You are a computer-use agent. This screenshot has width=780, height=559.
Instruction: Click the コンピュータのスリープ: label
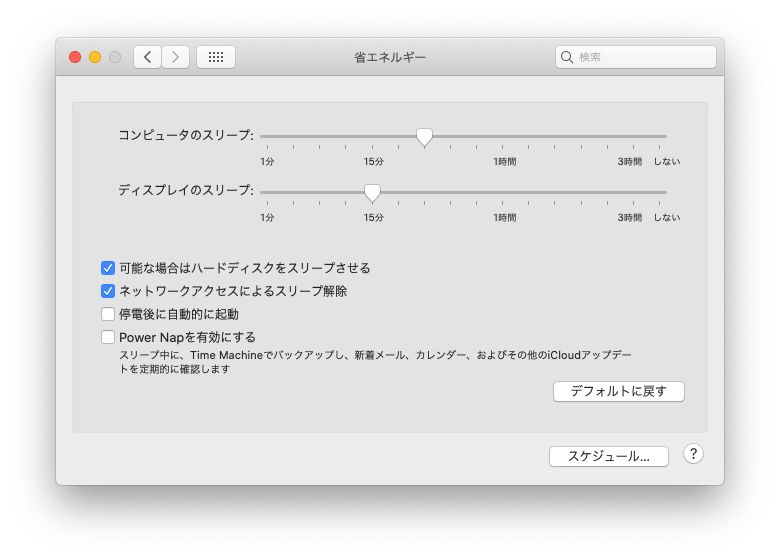tap(186, 135)
